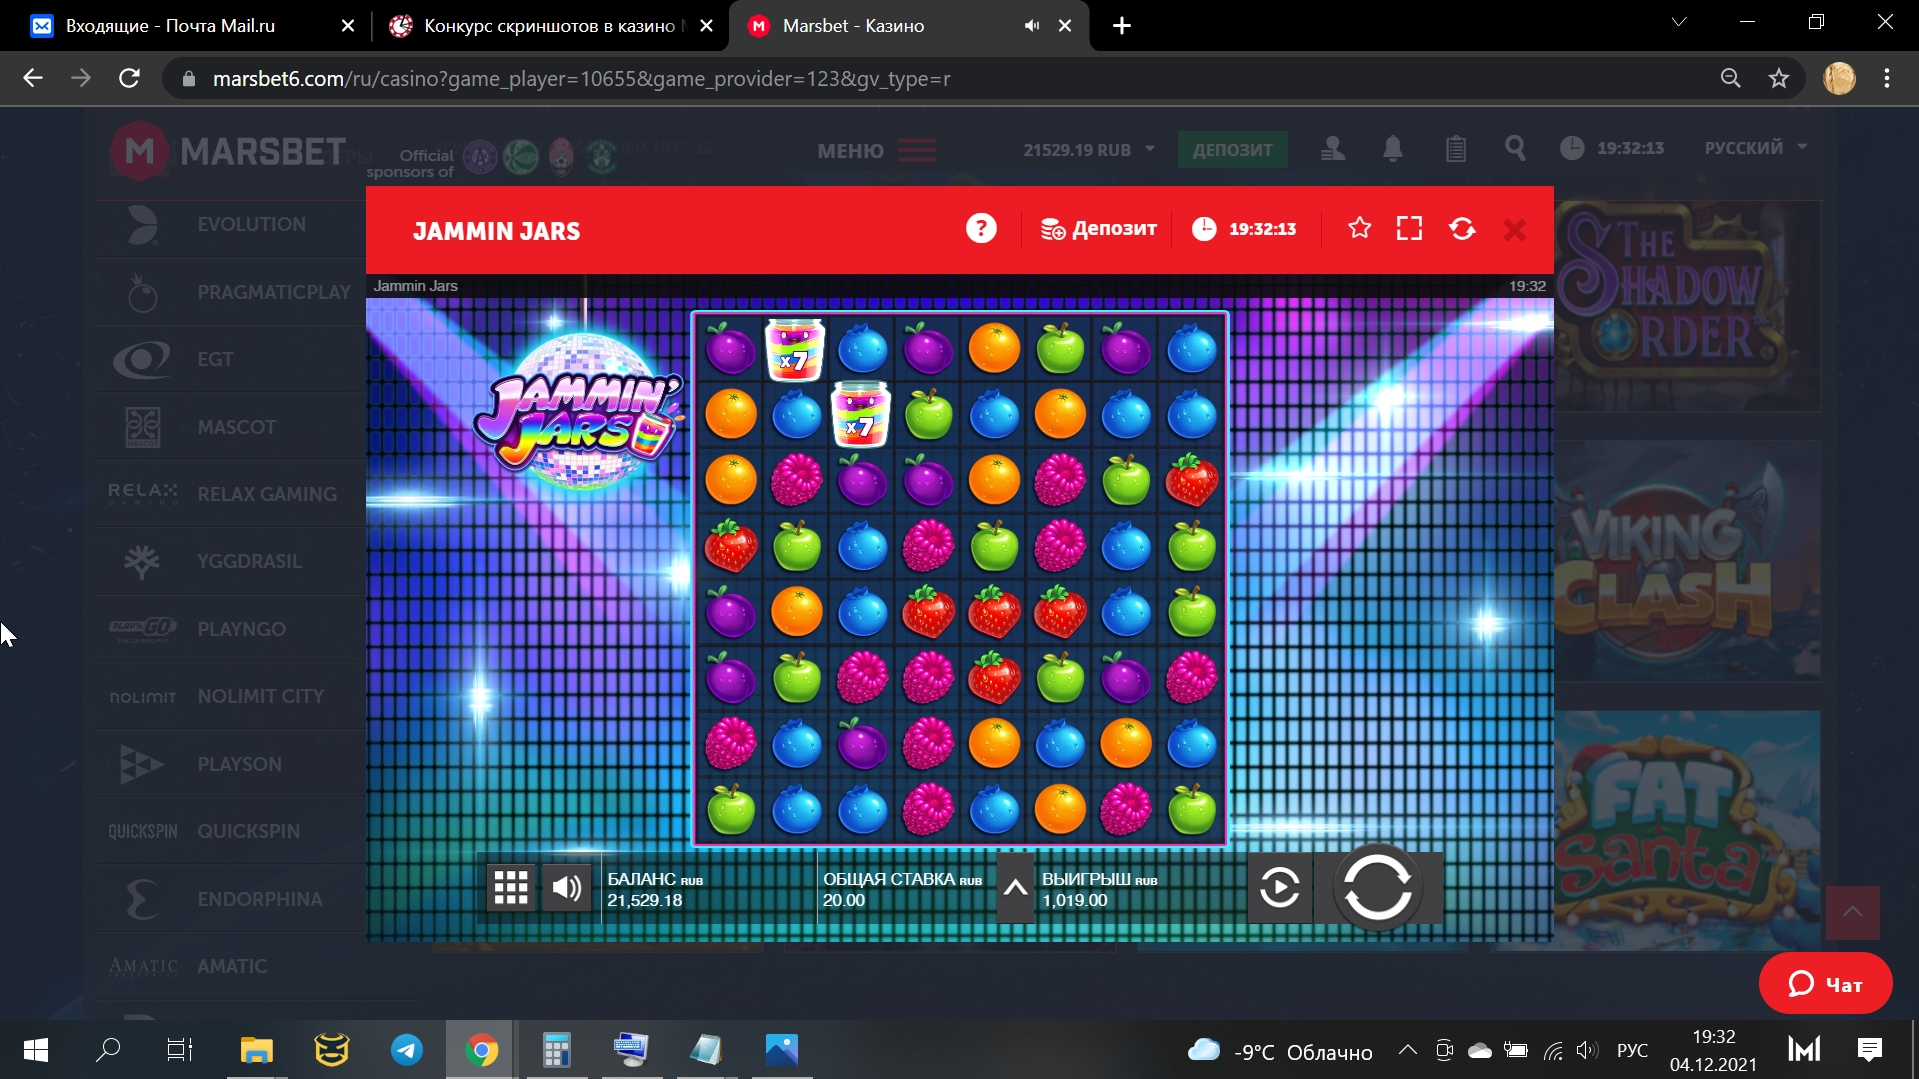This screenshot has height=1079, width=1919.
Task: Open the weather widget showing -9°C Облачно
Action: (x=1279, y=1051)
